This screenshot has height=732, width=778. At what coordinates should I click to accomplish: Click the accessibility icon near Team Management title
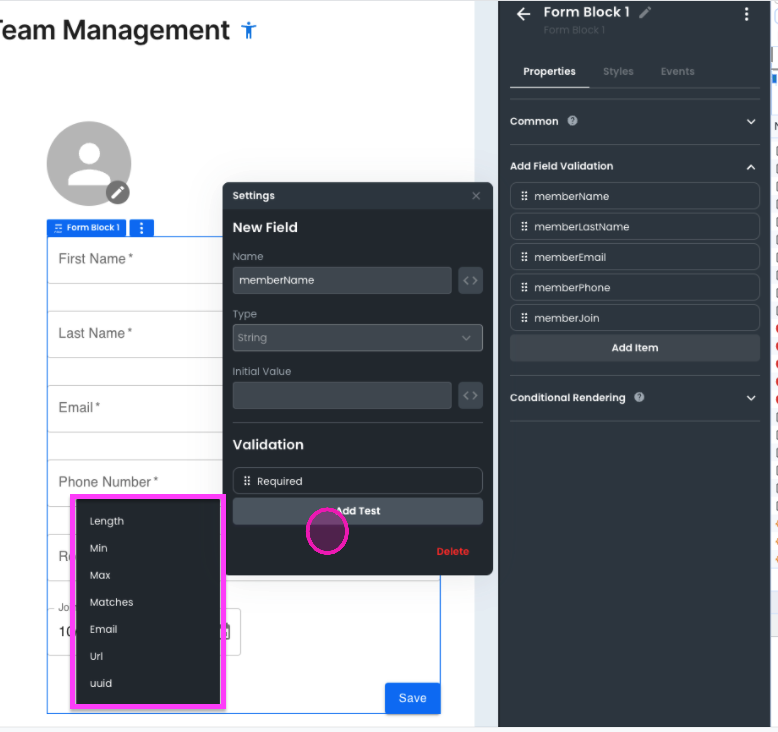point(249,30)
